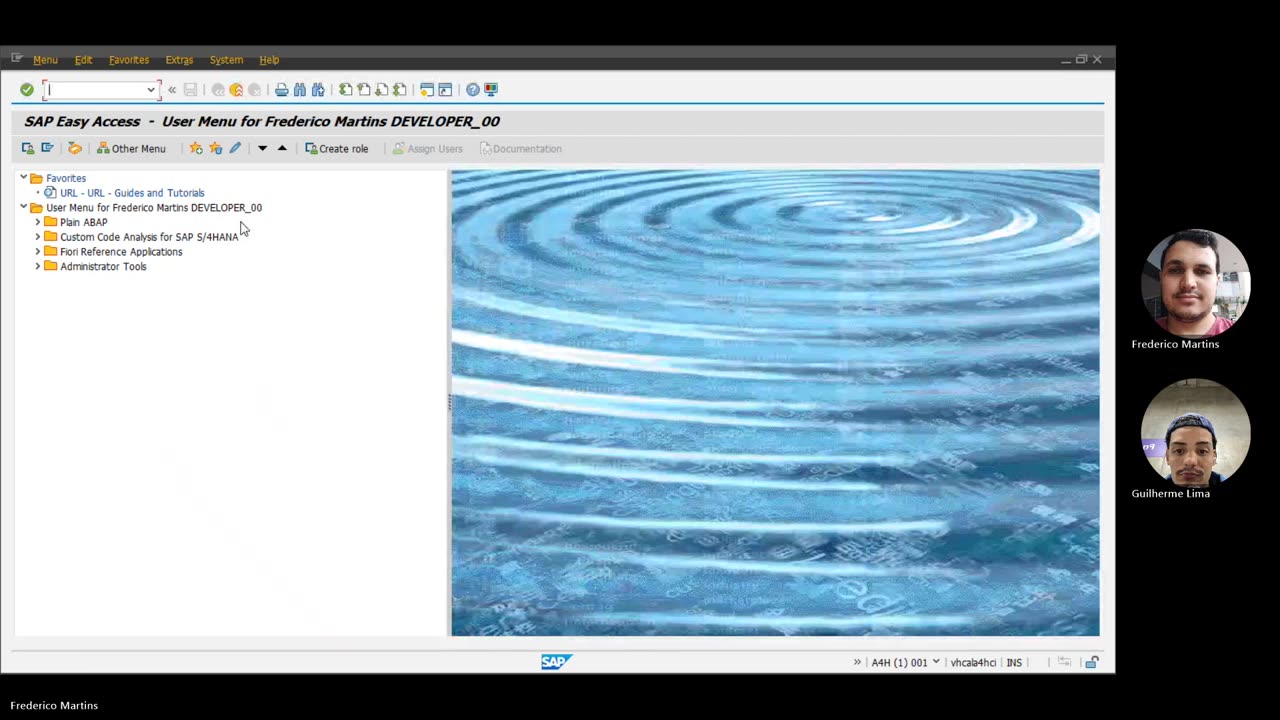This screenshot has height=720, width=1280.
Task: Click the Create Shortcut icon
Action: click(x=445, y=90)
